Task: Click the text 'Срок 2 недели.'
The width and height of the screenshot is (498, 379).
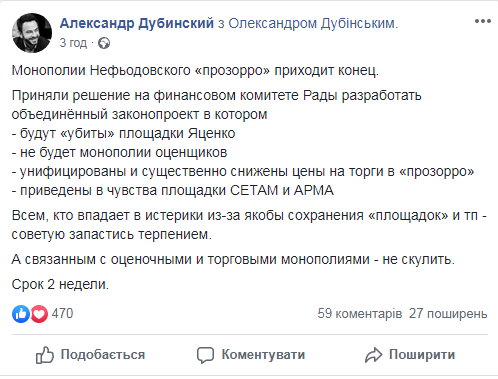Action: [60, 285]
